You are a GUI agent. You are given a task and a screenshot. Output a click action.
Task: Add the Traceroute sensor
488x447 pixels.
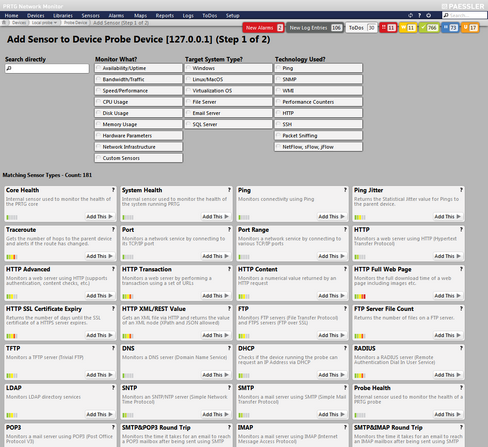[x=99, y=256]
